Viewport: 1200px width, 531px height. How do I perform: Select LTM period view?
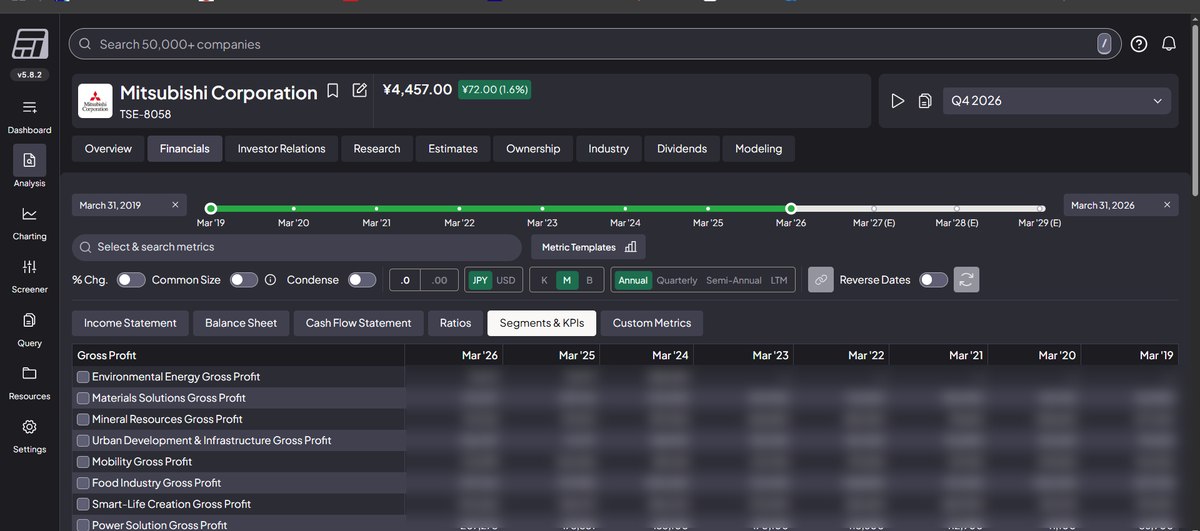(779, 280)
